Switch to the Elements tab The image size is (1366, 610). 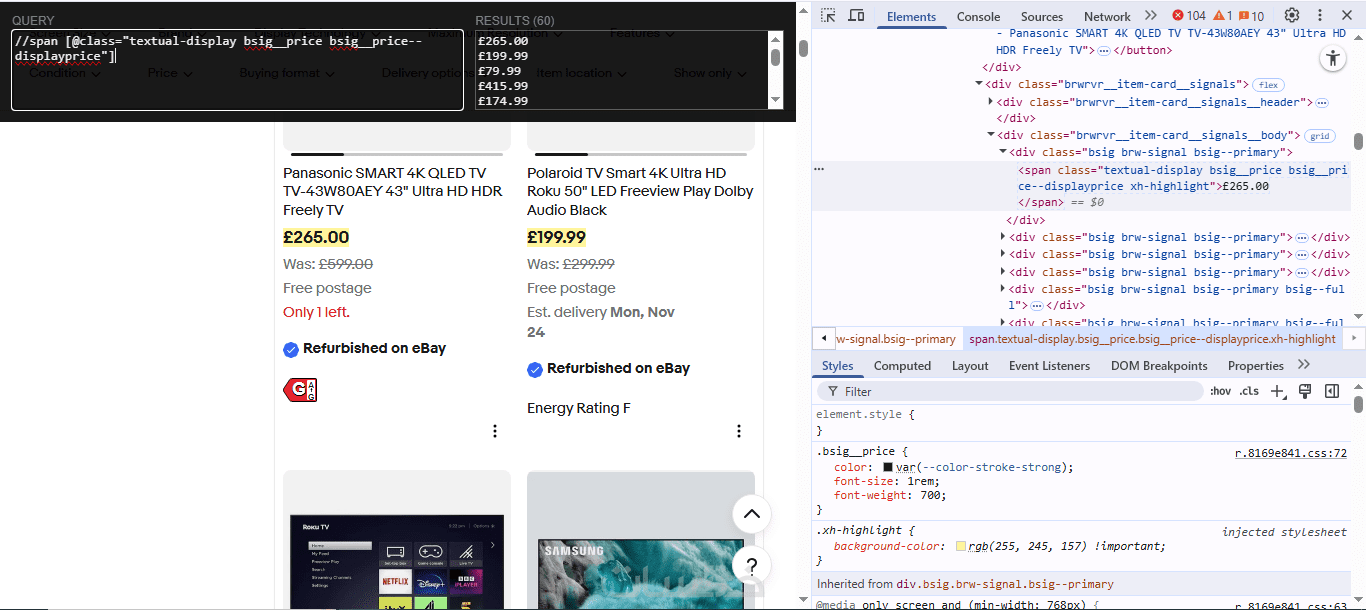point(911,16)
